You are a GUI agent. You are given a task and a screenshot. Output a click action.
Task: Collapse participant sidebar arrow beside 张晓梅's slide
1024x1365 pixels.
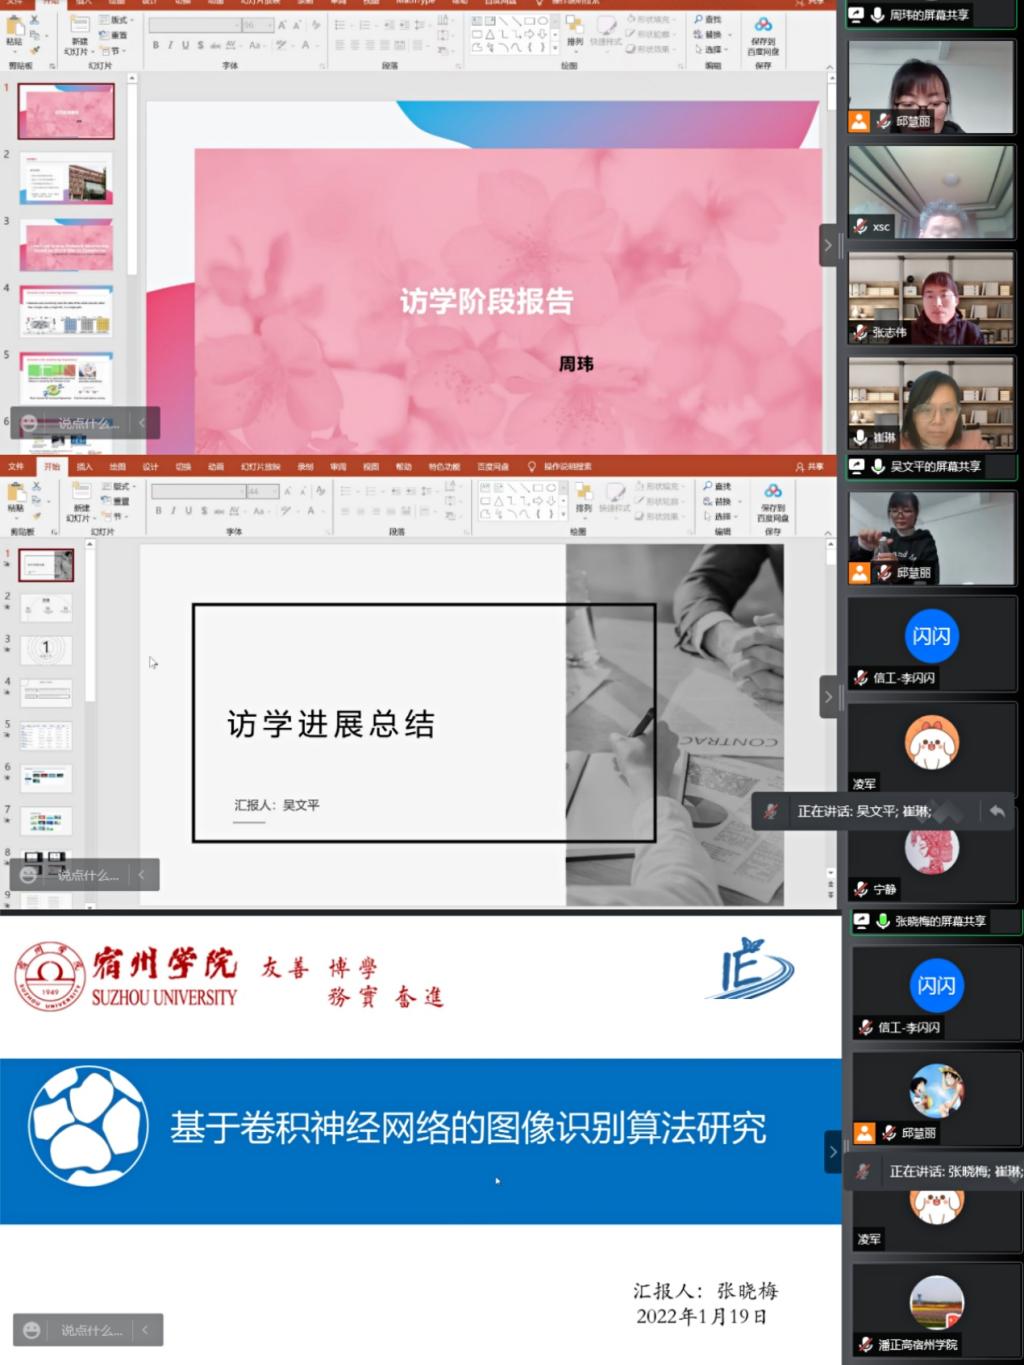point(832,1152)
